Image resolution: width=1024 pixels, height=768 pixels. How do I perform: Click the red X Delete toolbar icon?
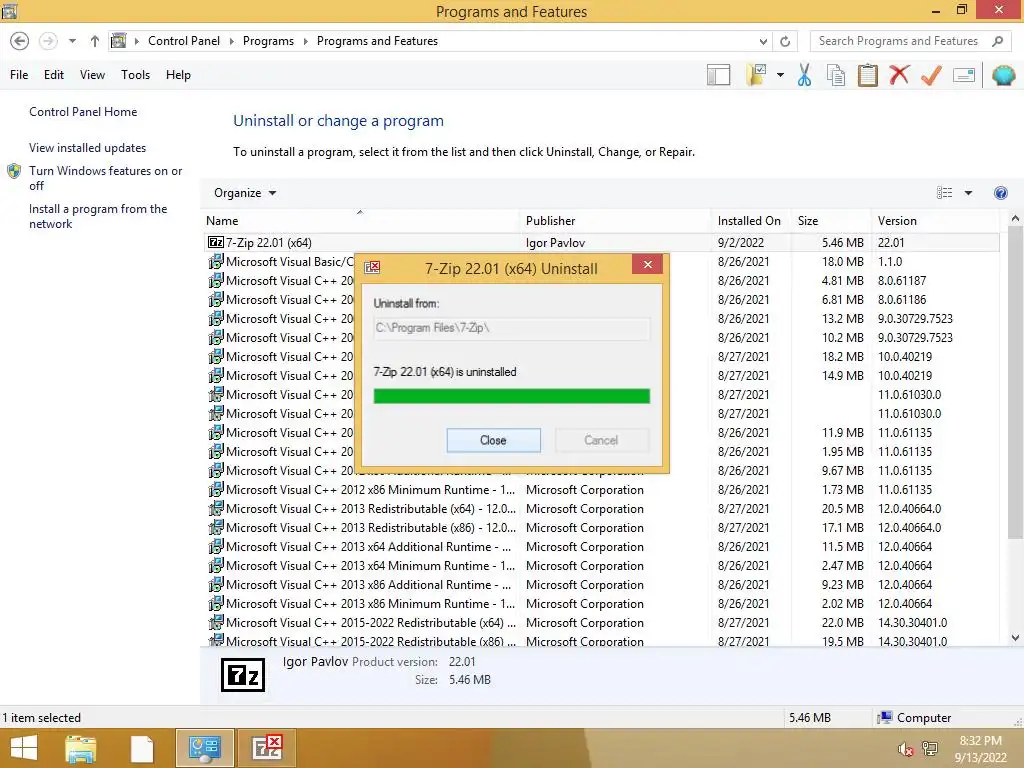(899, 74)
